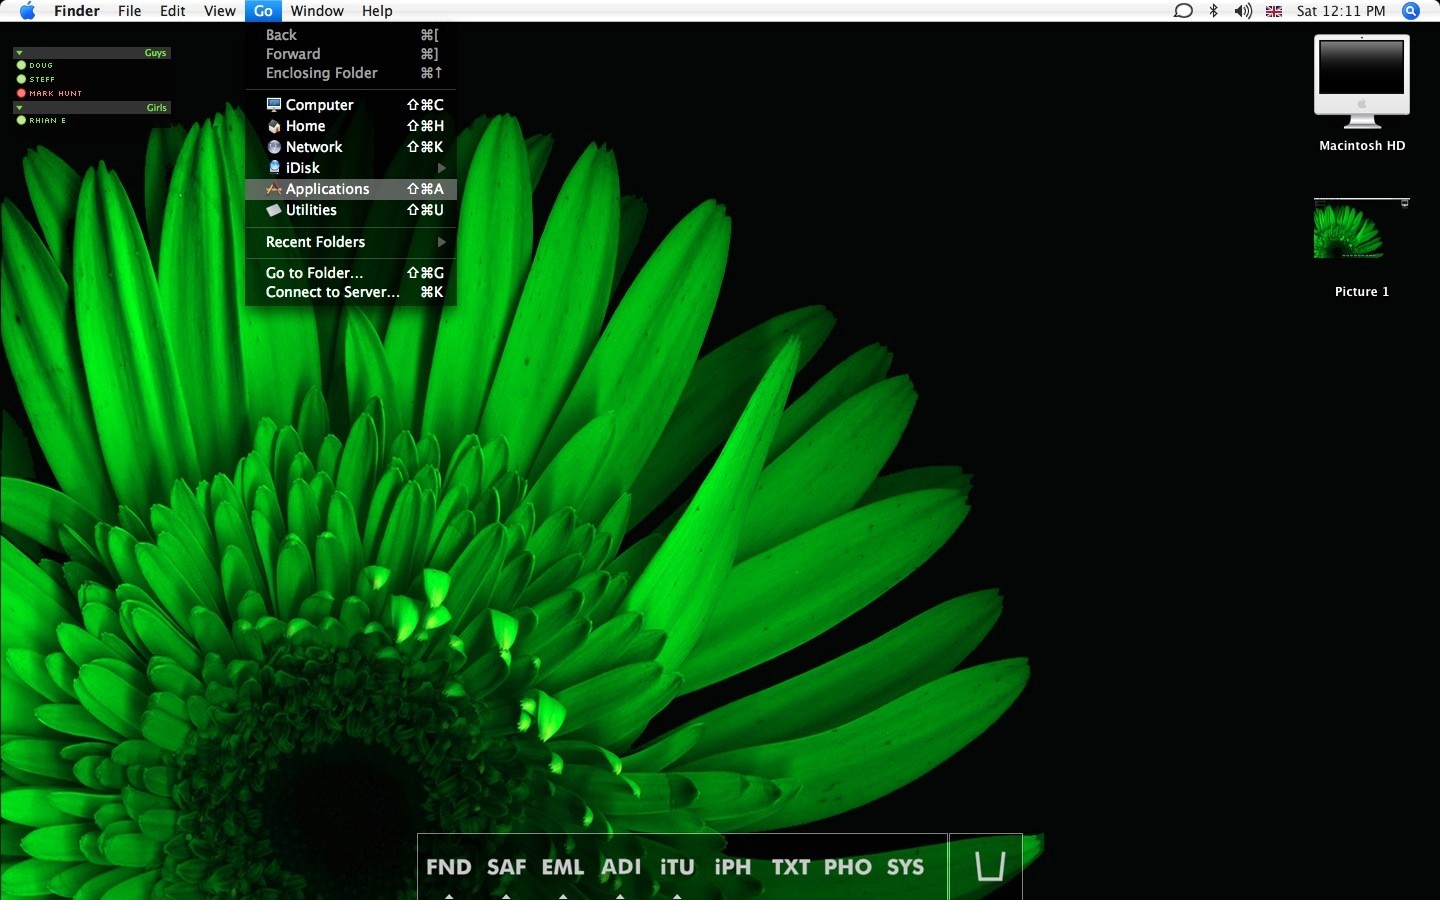Screen dimensions: 1440x900
Task: Open the Edit menu
Action: coord(173,11)
